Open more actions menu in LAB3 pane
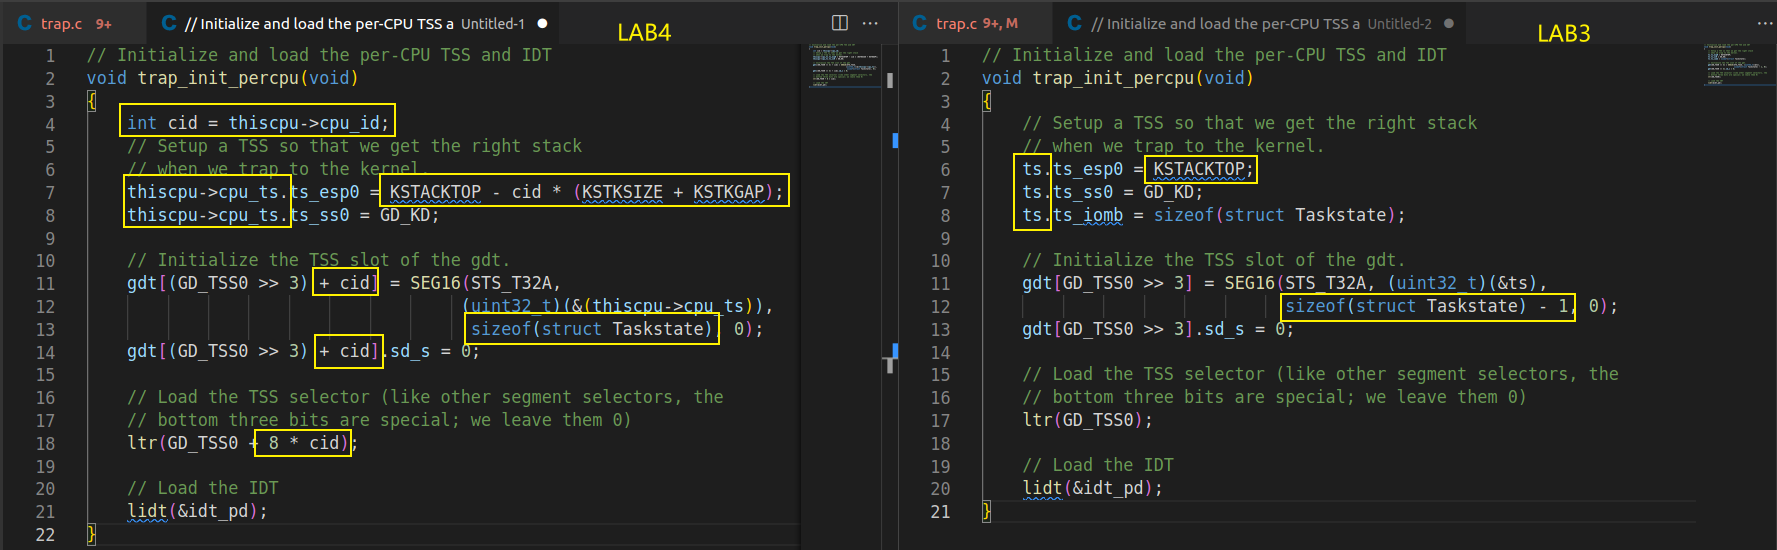Image resolution: width=1777 pixels, height=550 pixels. tap(1765, 23)
